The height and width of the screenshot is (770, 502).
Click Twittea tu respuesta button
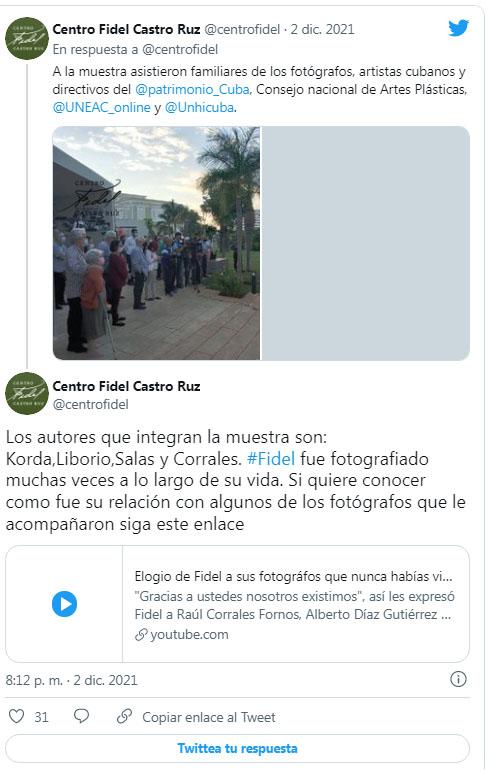(237, 748)
